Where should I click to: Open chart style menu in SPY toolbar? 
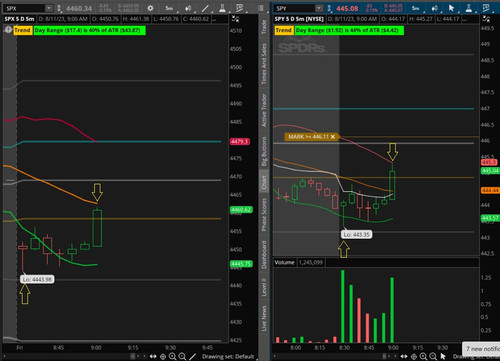[434, 8]
